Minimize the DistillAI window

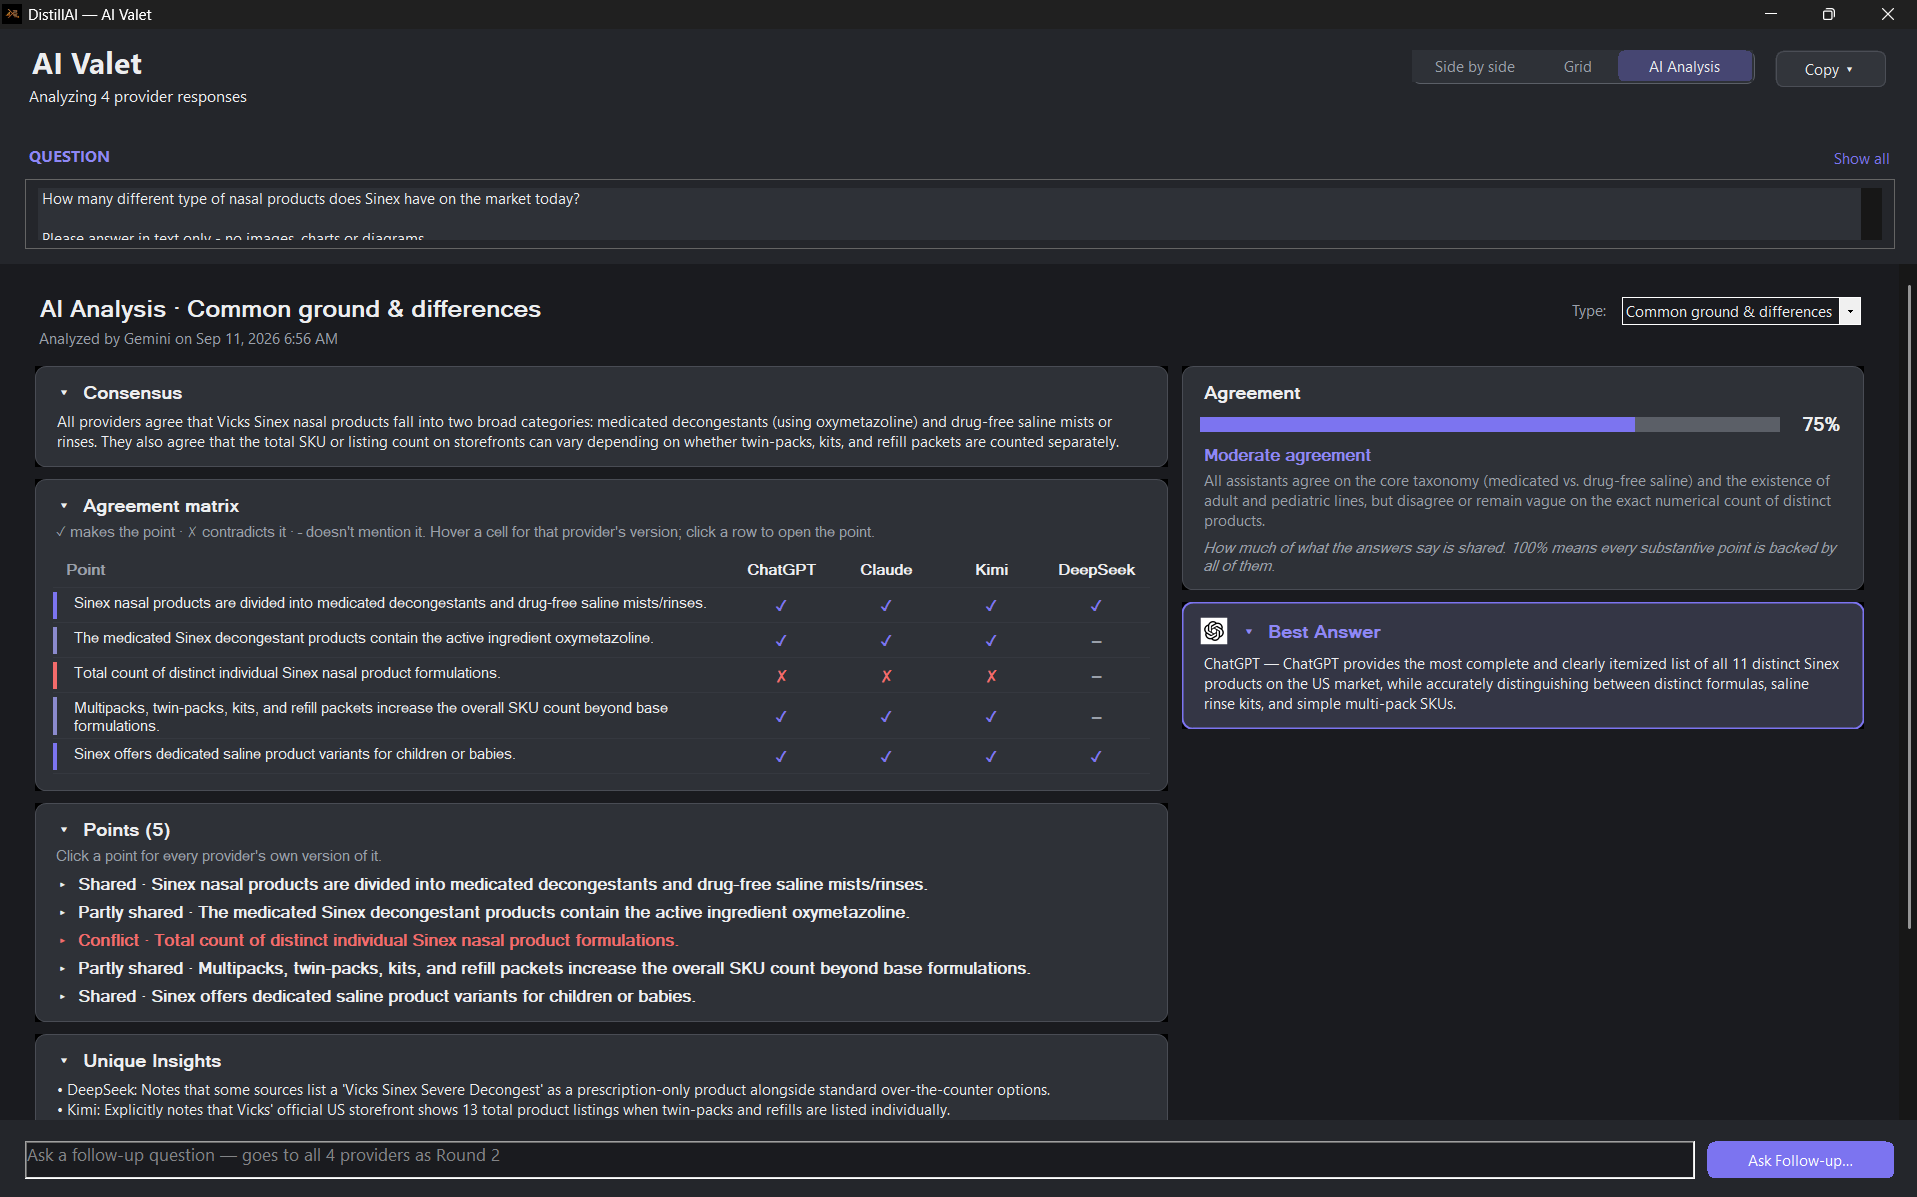tap(1770, 14)
